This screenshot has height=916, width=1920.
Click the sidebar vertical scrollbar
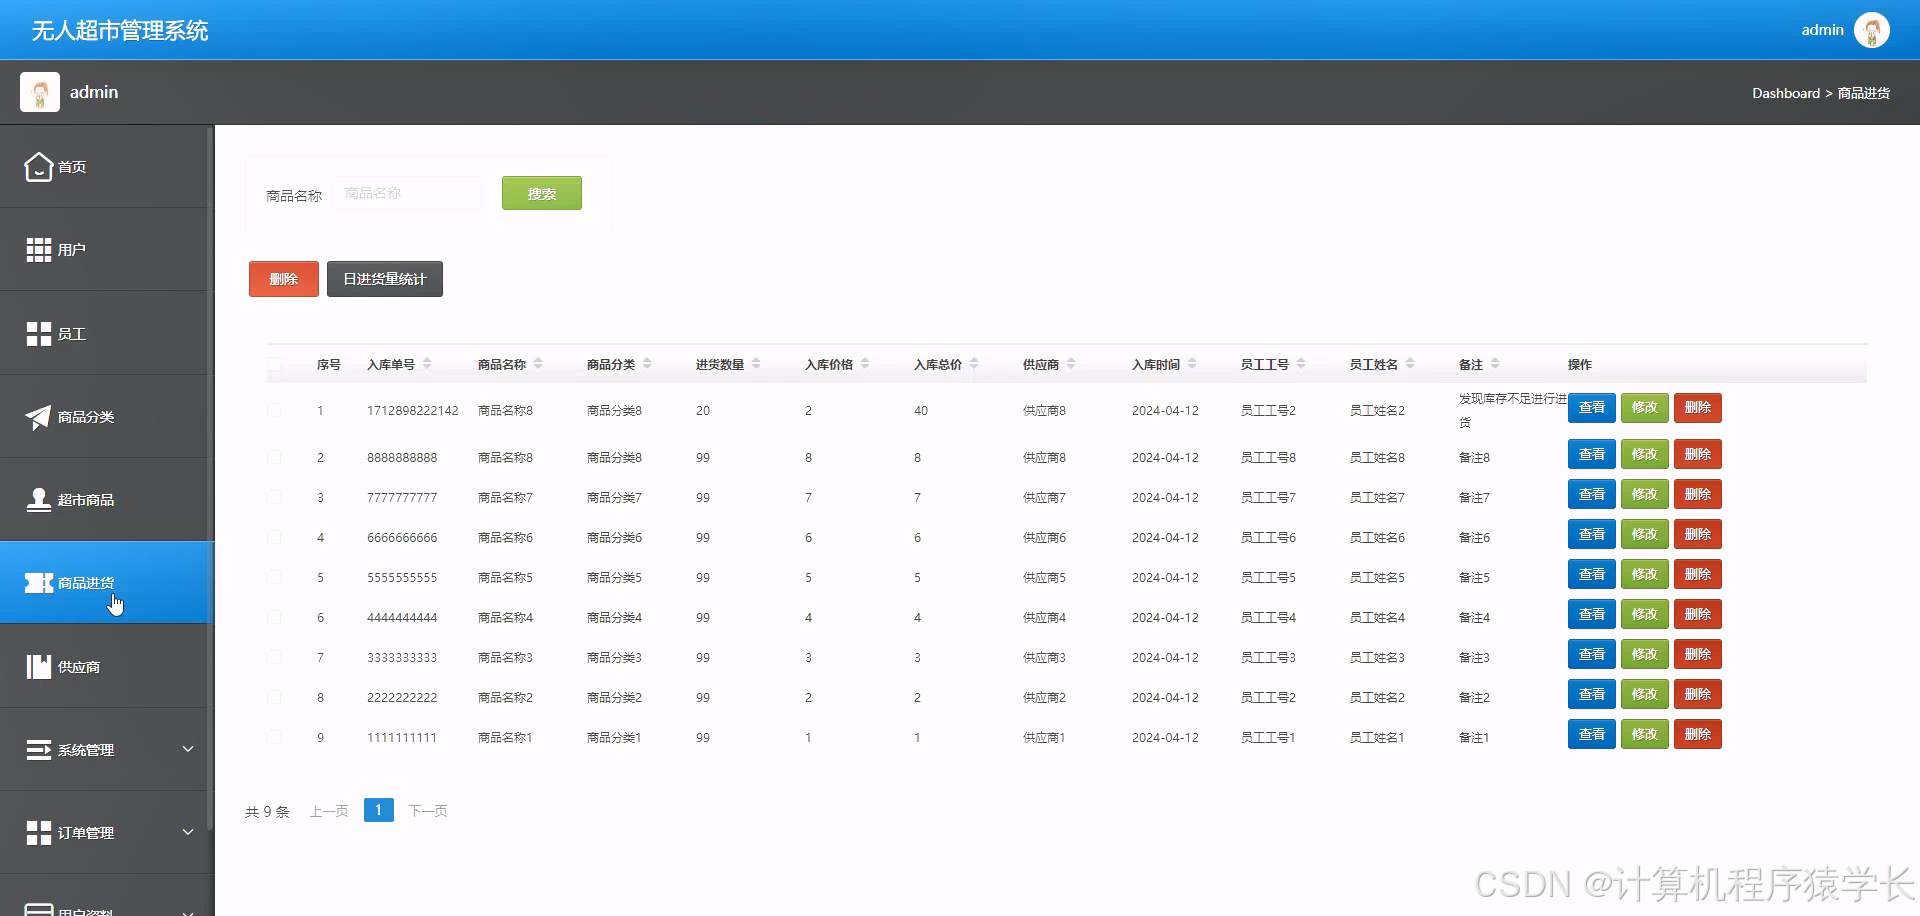point(210,478)
